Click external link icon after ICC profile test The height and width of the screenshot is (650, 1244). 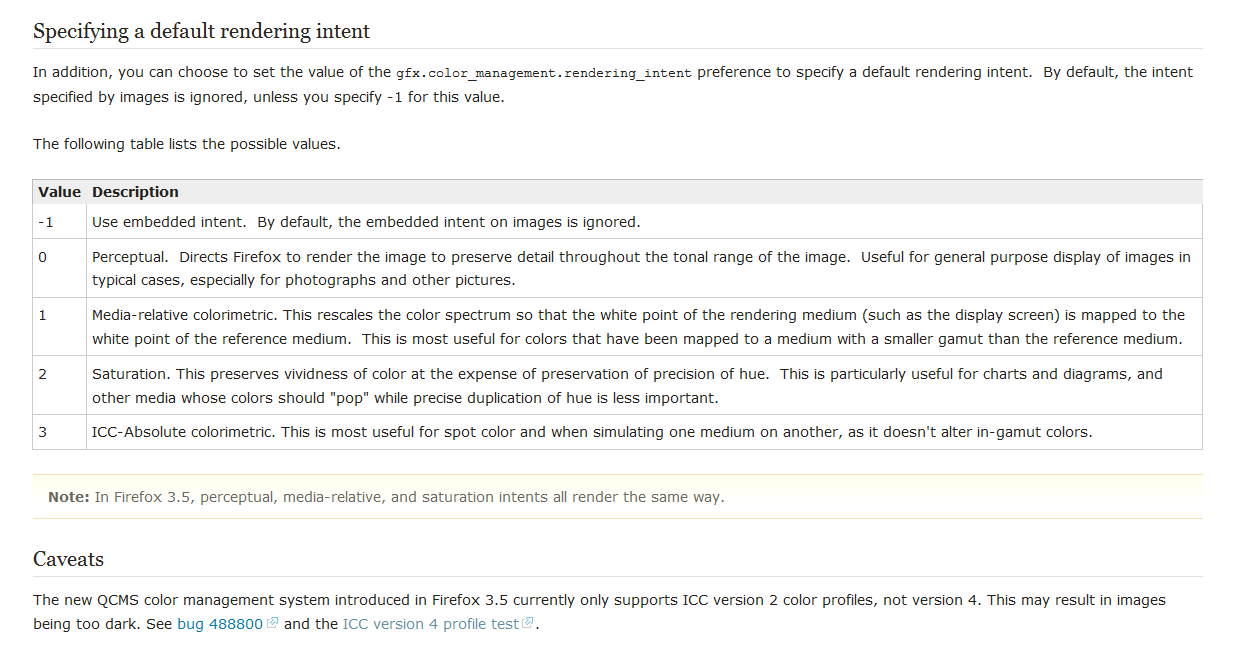[x=528, y=624]
